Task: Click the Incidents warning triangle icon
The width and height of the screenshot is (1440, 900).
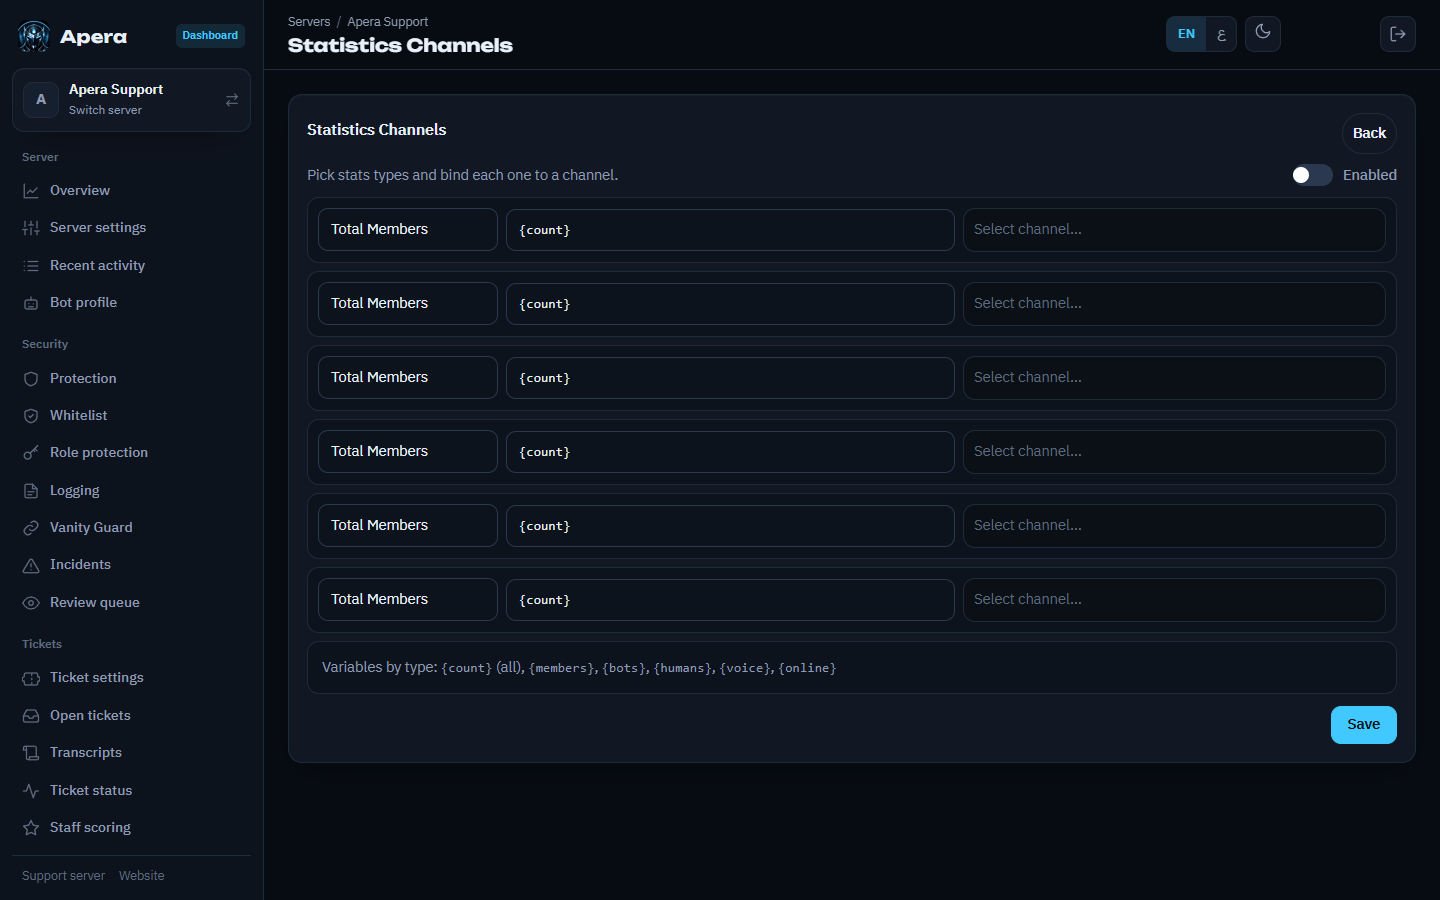Action: [31, 565]
